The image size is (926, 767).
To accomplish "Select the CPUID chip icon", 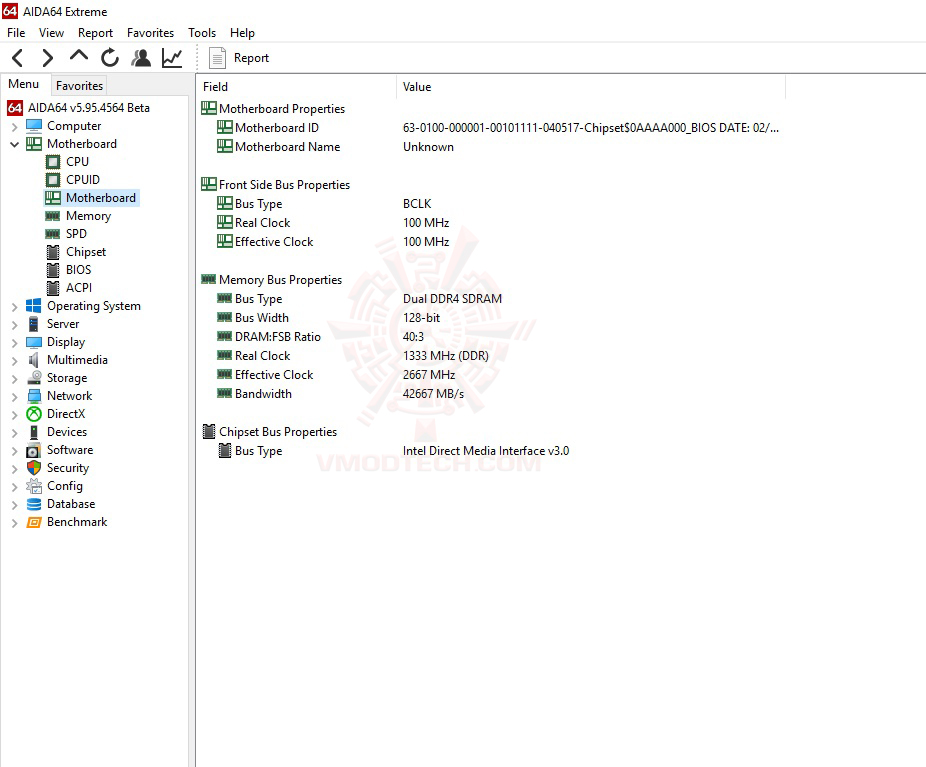I will (x=53, y=179).
